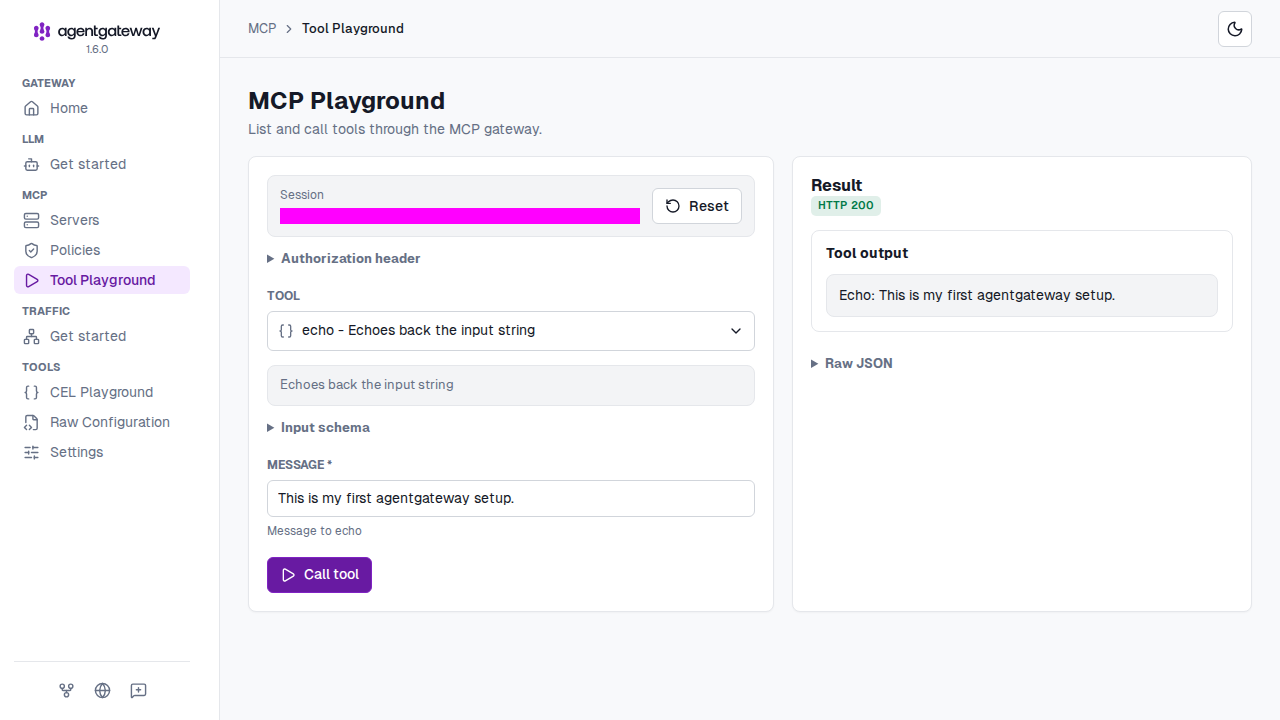This screenshot has width=1280, height=720.
Task: Go to MCP Policies
Action: [102, 250]
